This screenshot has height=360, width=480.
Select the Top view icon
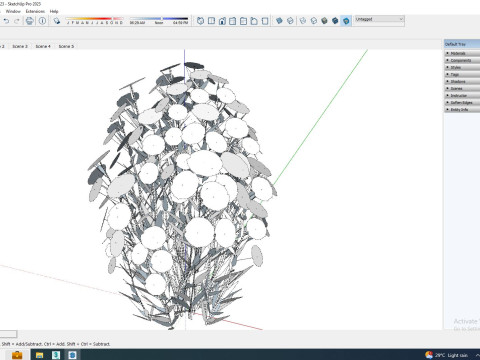pyautogui.click(x=211, y=21)
